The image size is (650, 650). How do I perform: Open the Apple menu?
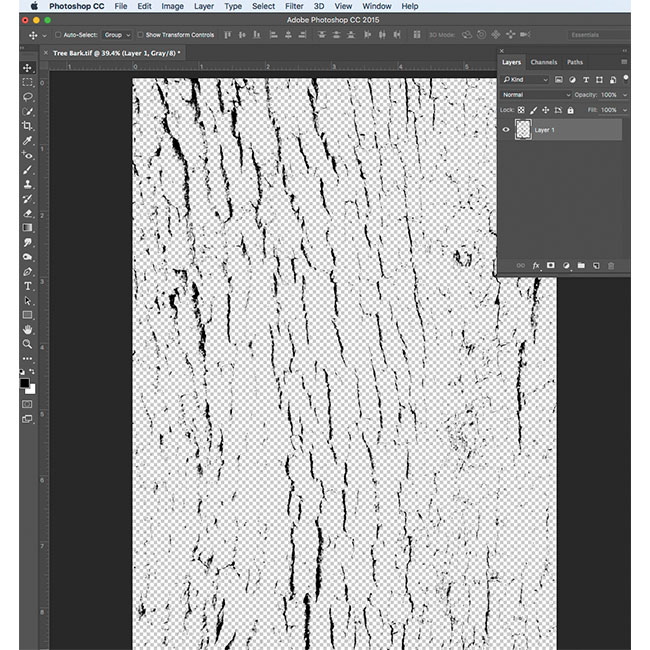(x=34, y=6)
